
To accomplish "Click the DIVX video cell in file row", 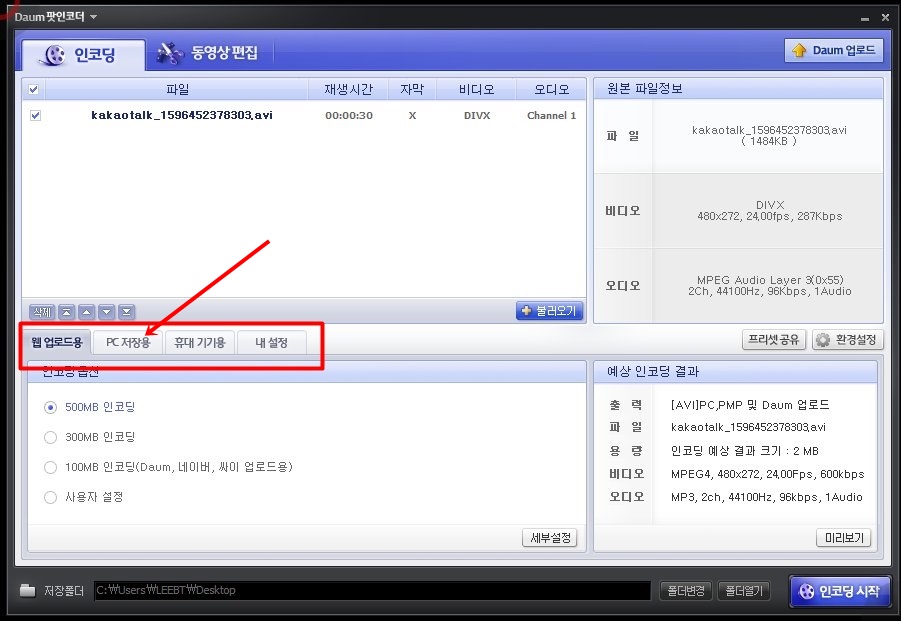I will tap(477, 115).
